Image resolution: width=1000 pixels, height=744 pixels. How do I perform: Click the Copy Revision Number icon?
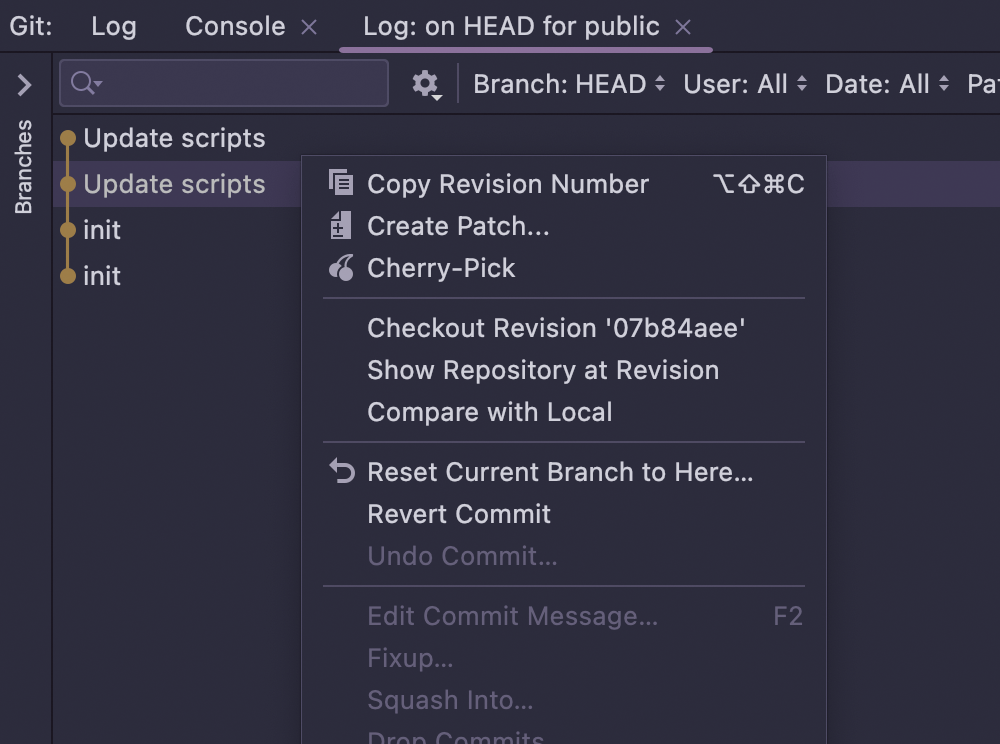(x=341, y=184)
